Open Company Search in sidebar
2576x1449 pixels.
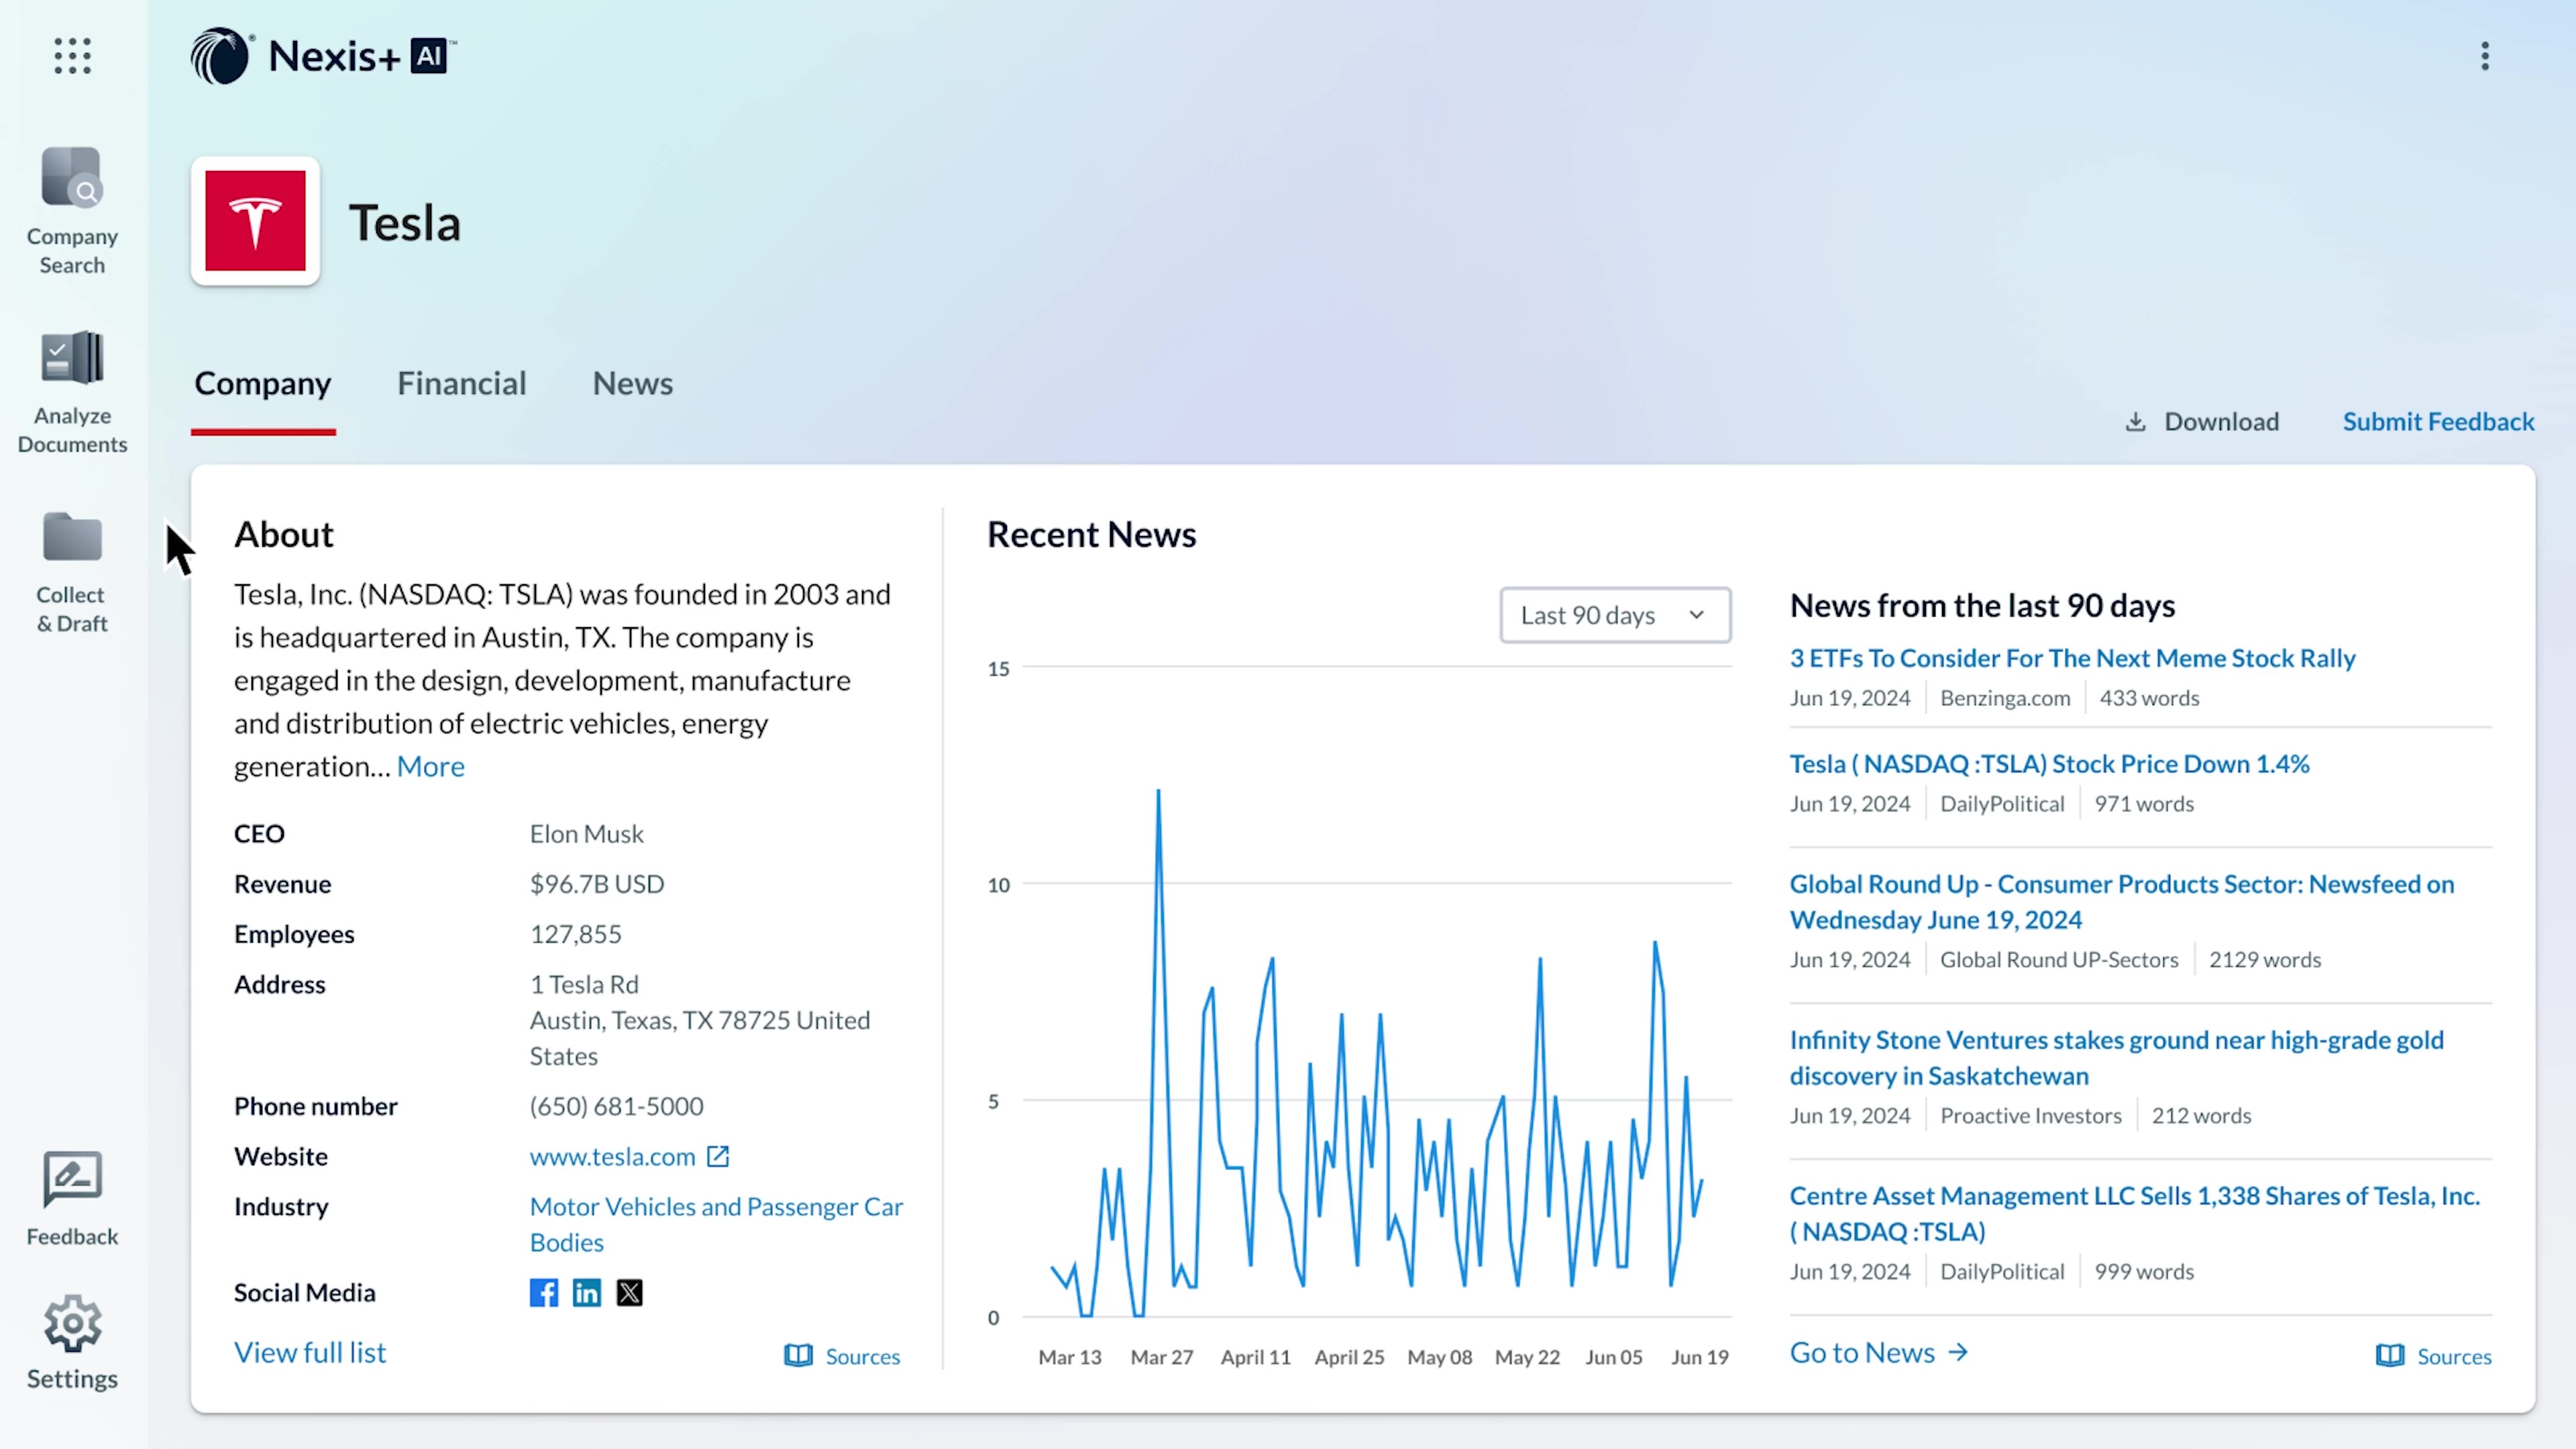(x=72, y=210)
